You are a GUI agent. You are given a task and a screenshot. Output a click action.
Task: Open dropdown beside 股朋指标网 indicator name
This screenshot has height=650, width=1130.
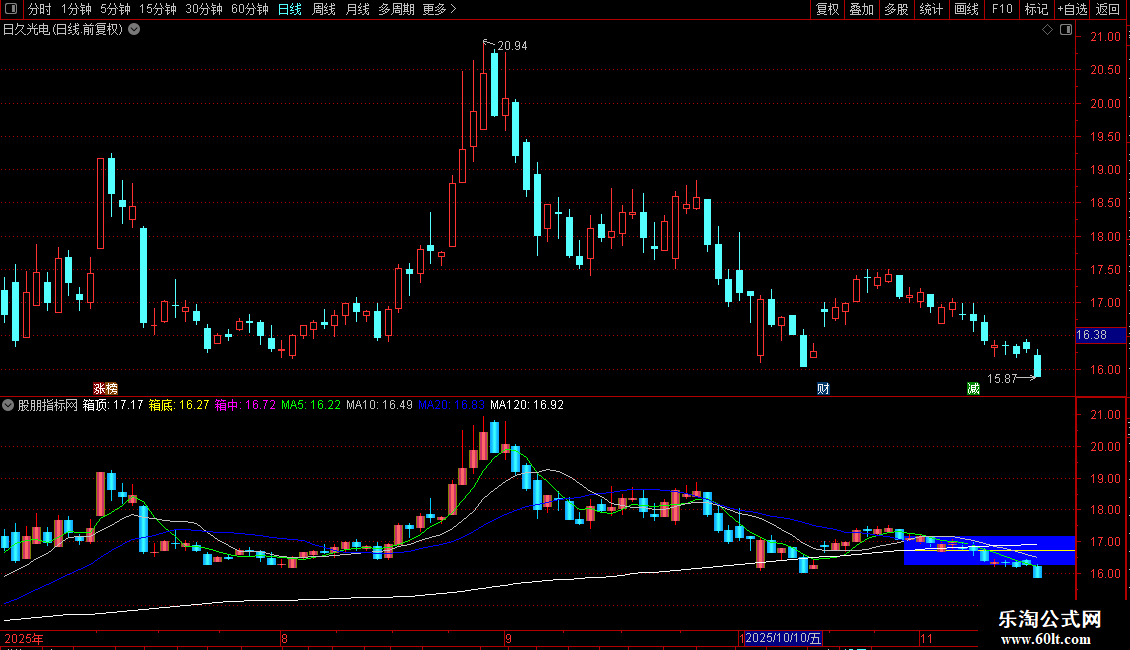(x=8, y=405)
